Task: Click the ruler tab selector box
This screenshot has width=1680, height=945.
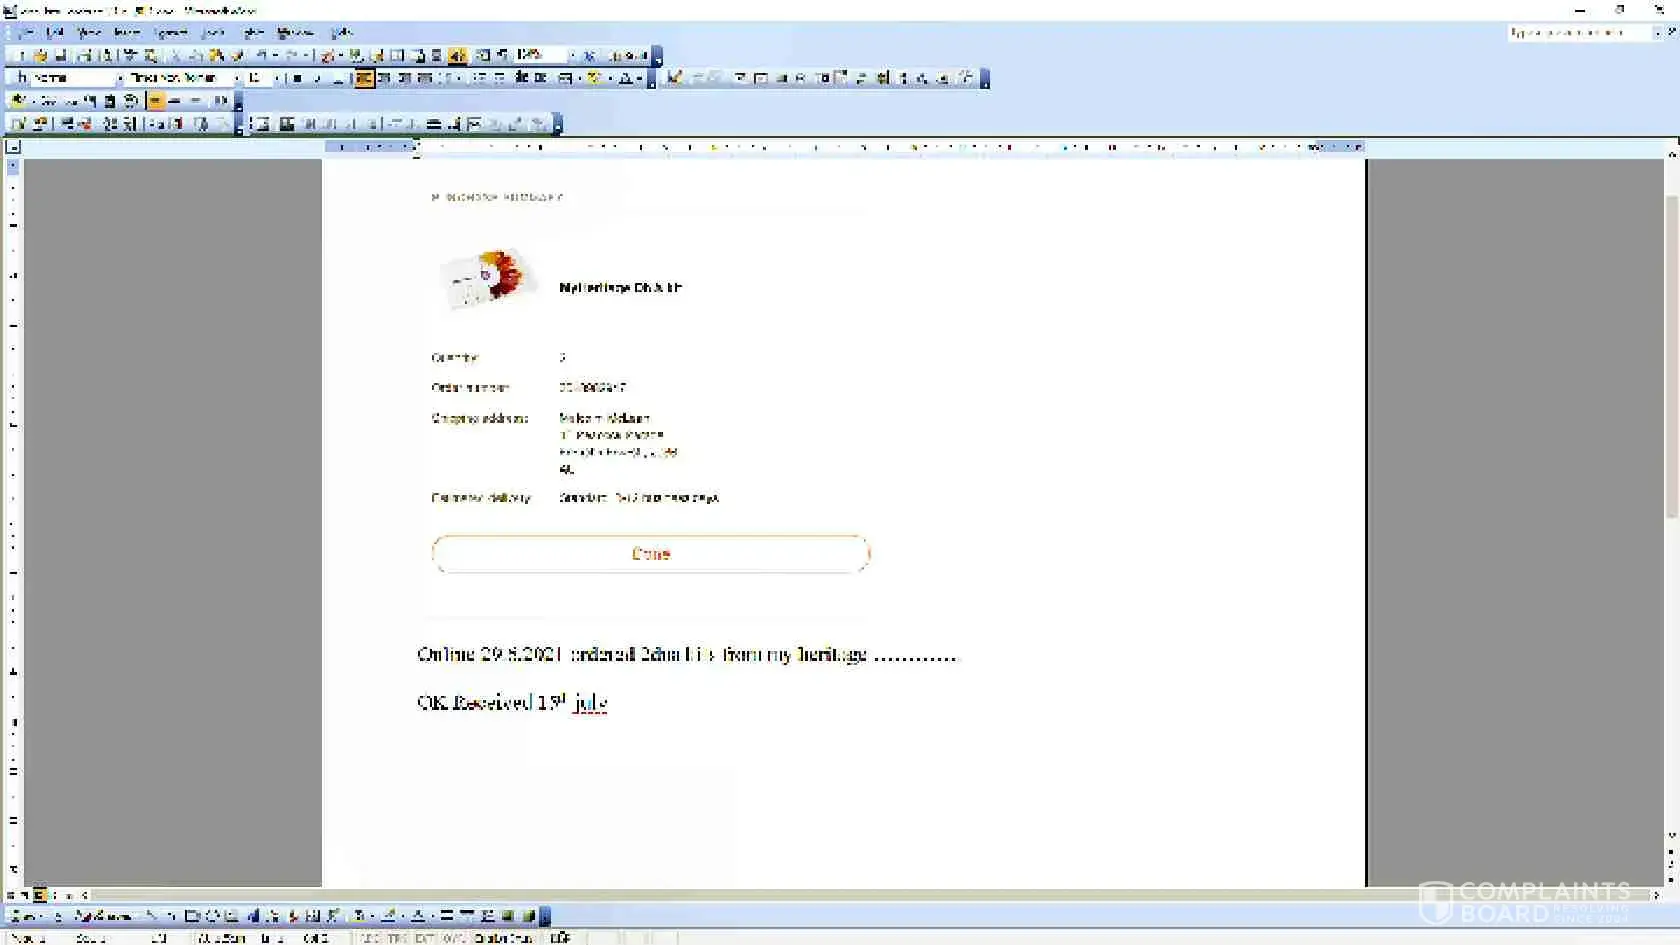Action: 13,147
